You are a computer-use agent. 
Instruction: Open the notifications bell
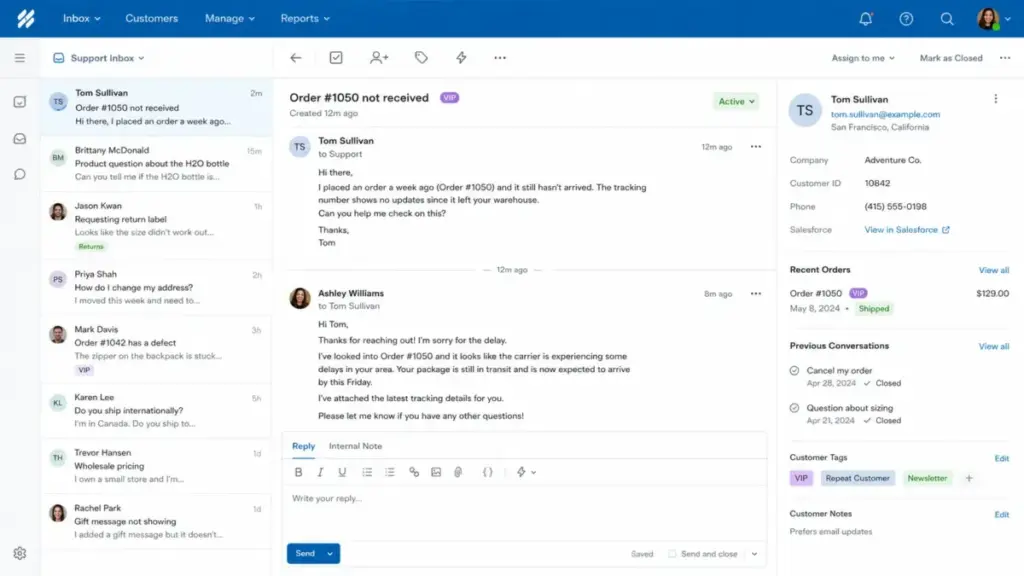click(865, 18)
